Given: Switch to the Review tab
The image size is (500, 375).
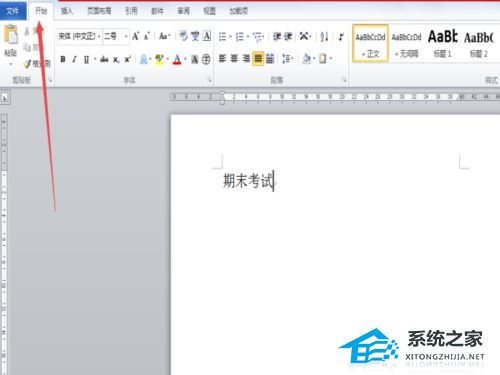Looking at the screenshot, I should coord(183,11).
